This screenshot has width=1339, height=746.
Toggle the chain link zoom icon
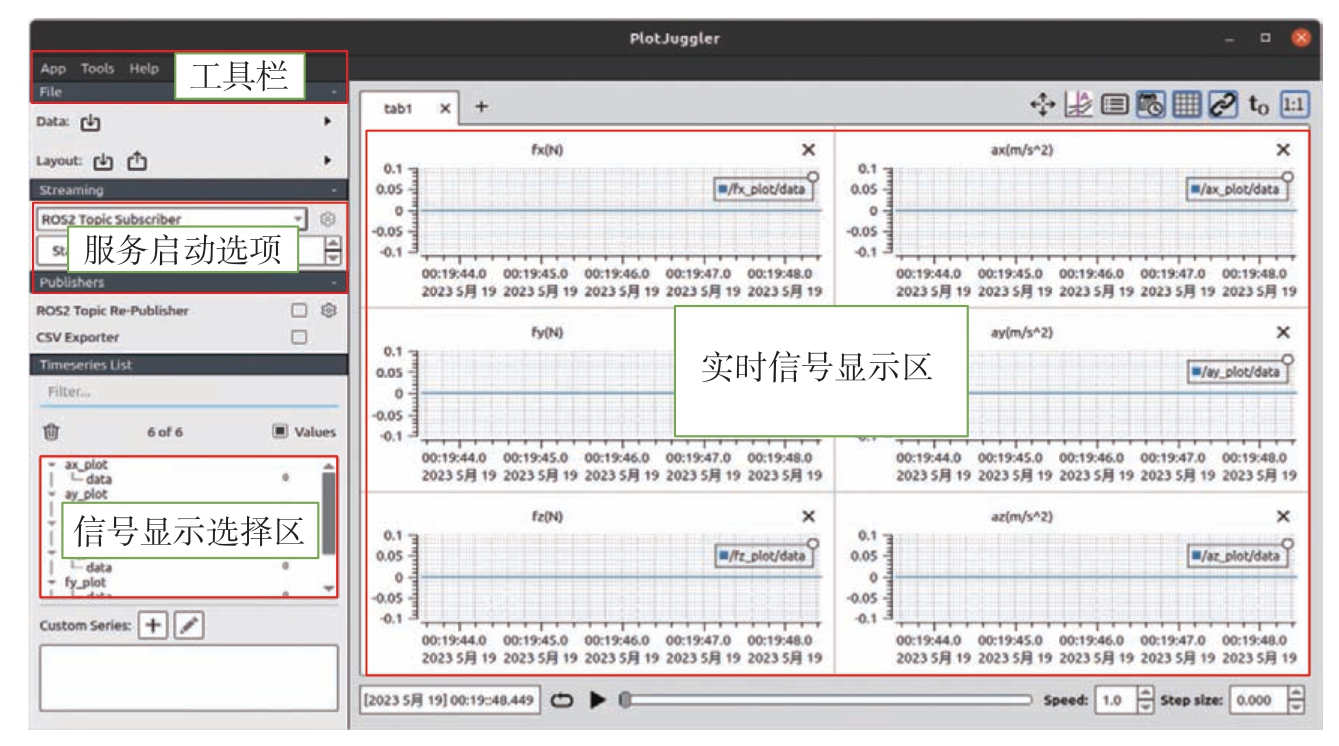(x=1224, y=104)
